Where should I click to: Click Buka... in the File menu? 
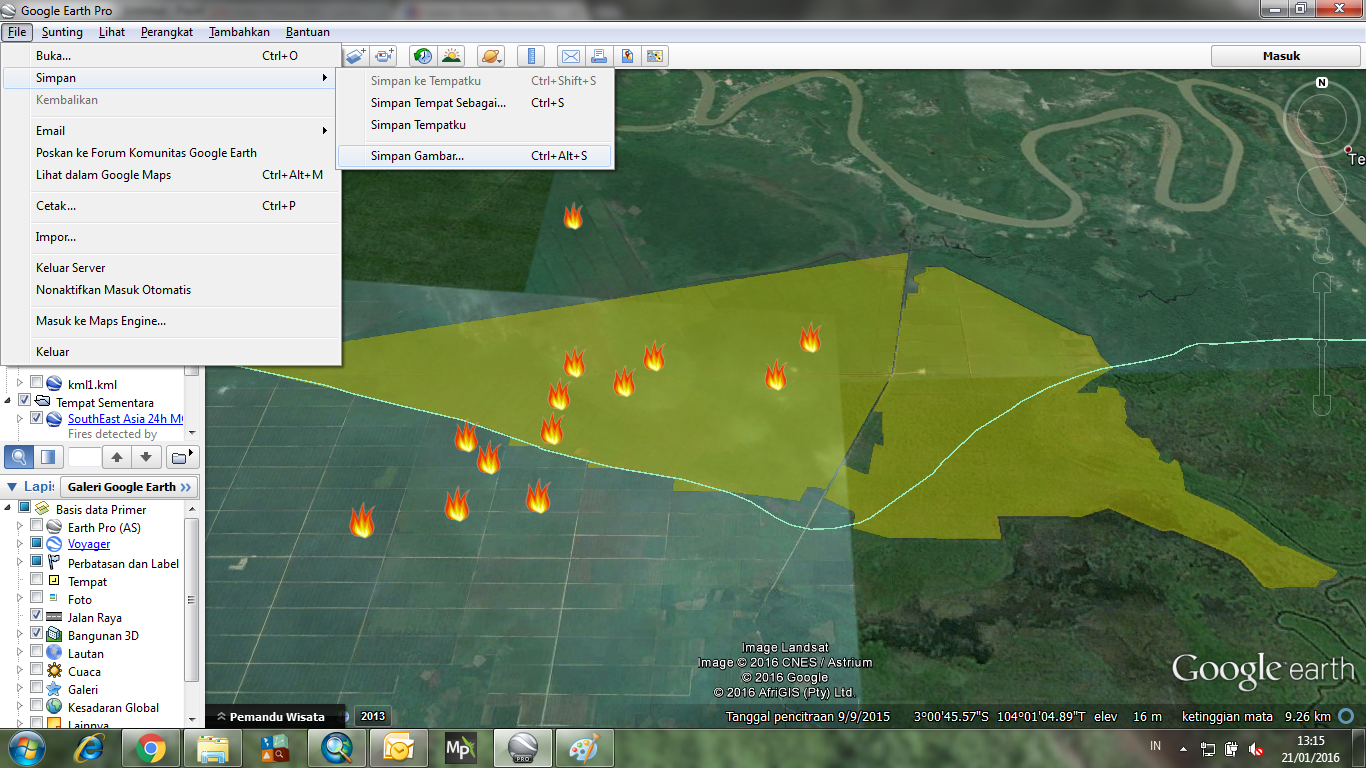coord(171,56)
